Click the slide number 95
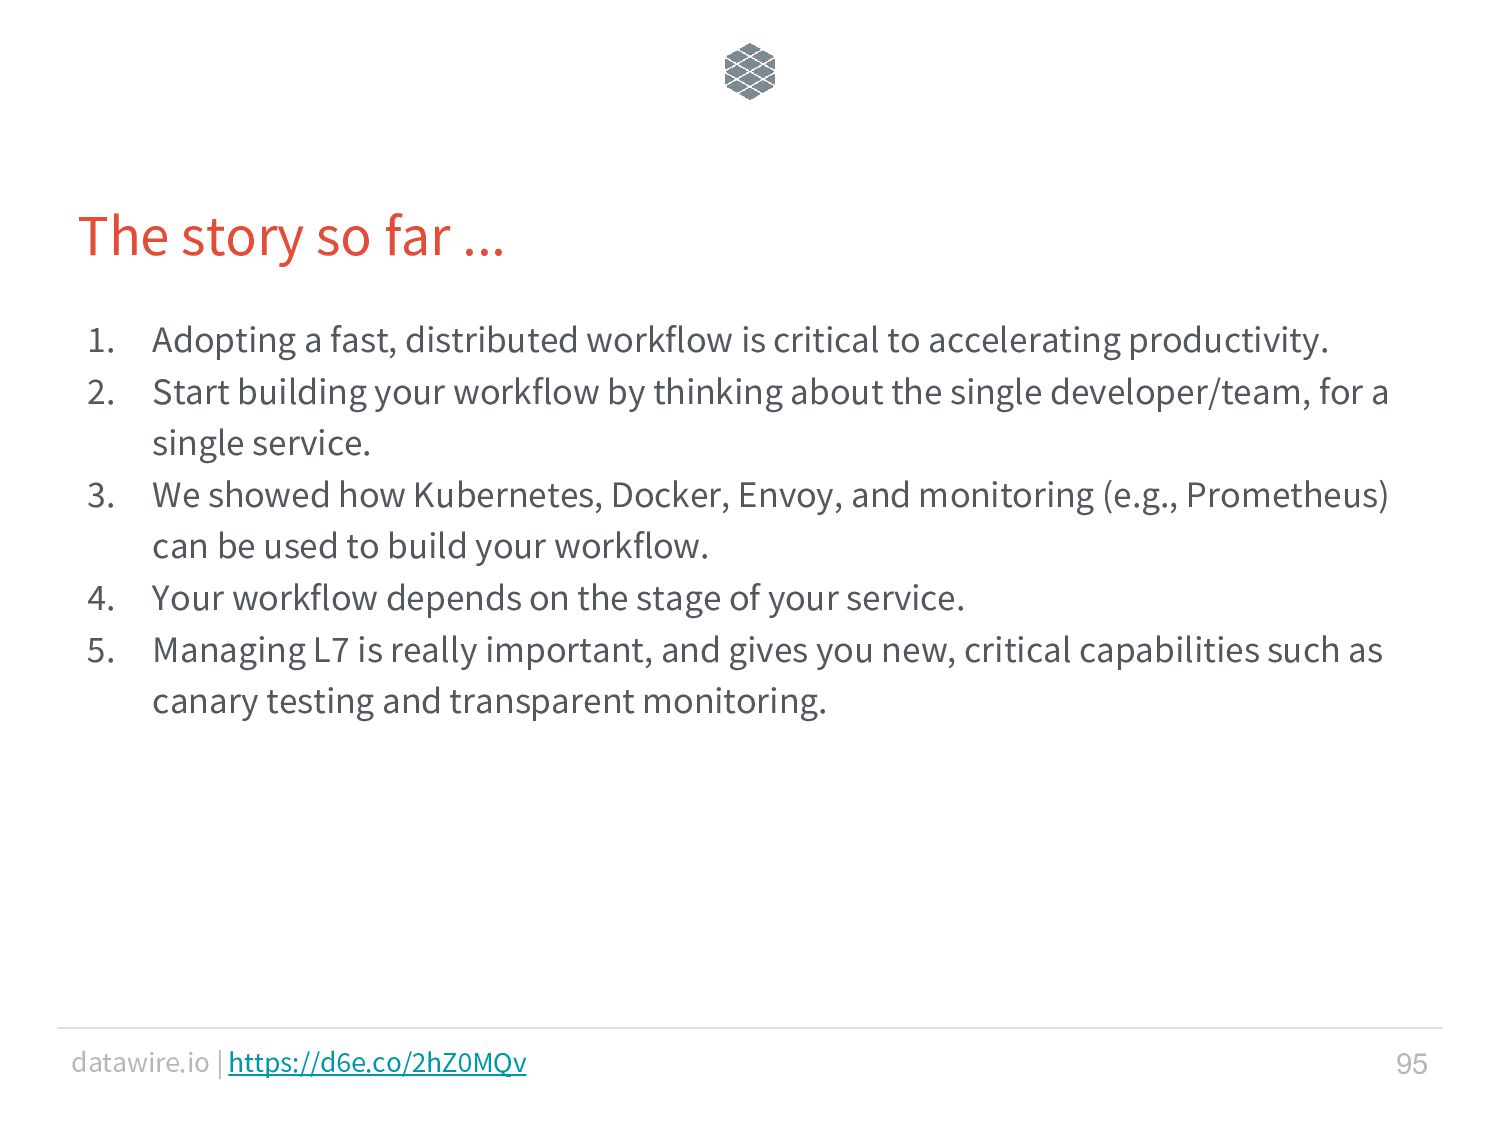Viewport: 1500px width, 1125px height. [1411, 1063]
